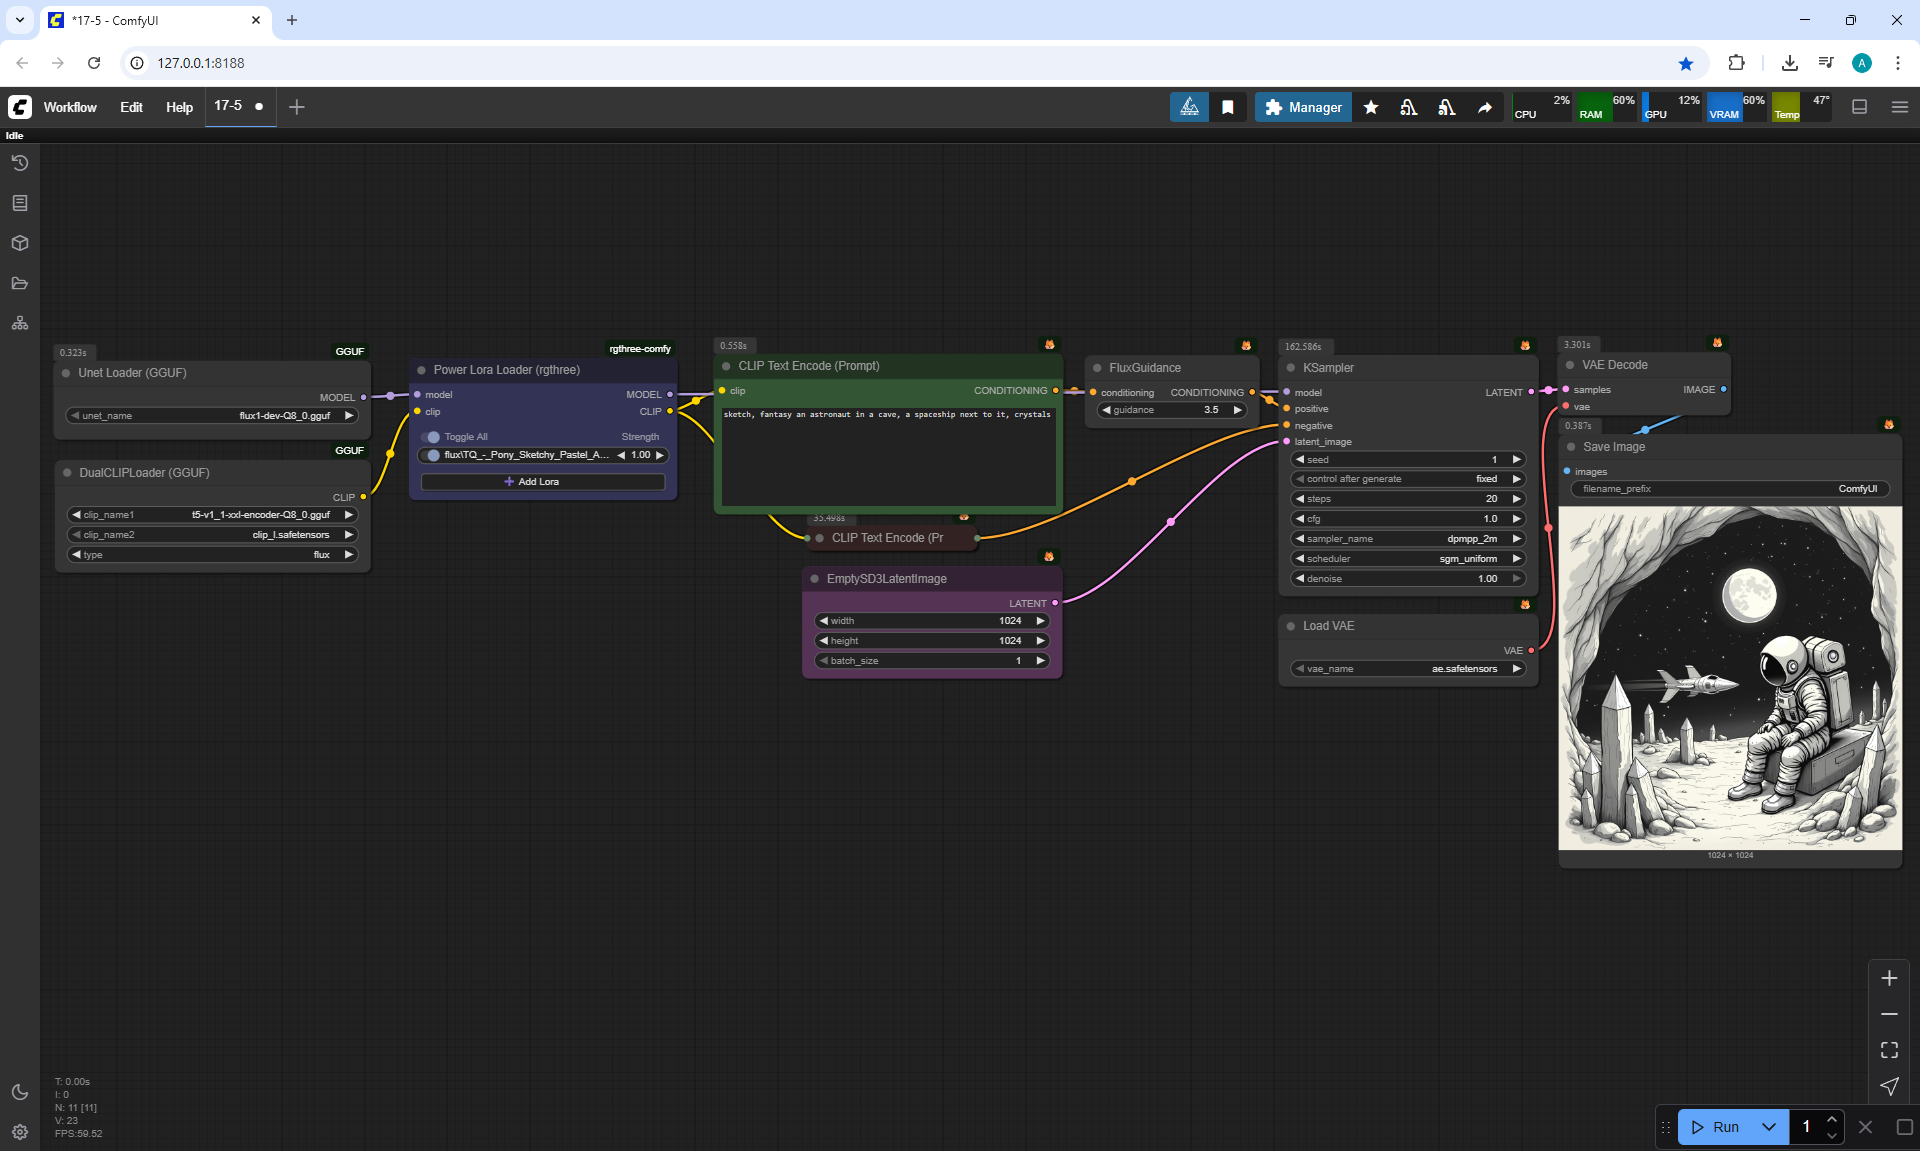Open the Run options dropdown arrow
Image resolution: width=1920 pixels, height=1151 pixels.
click(1769, 1127)
